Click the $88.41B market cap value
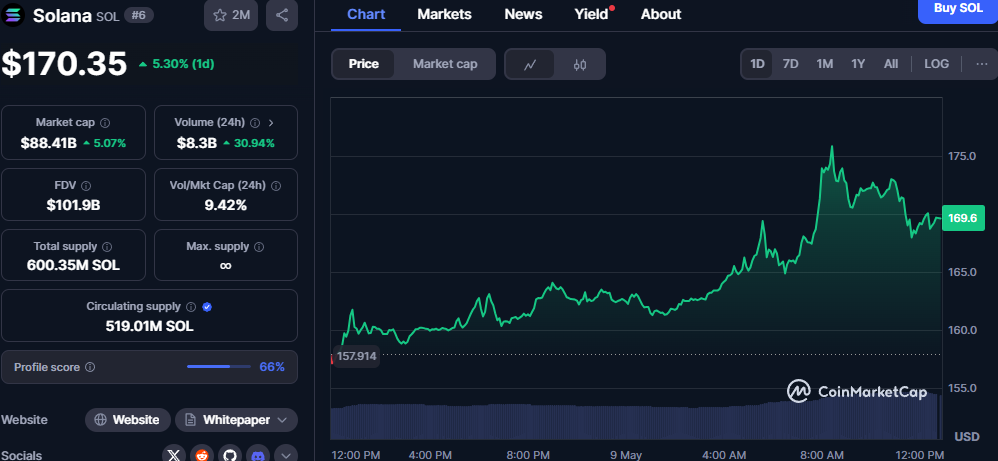The height and width of the screenshot is (461, 998). pyautogui.click(x=48, y=143)
